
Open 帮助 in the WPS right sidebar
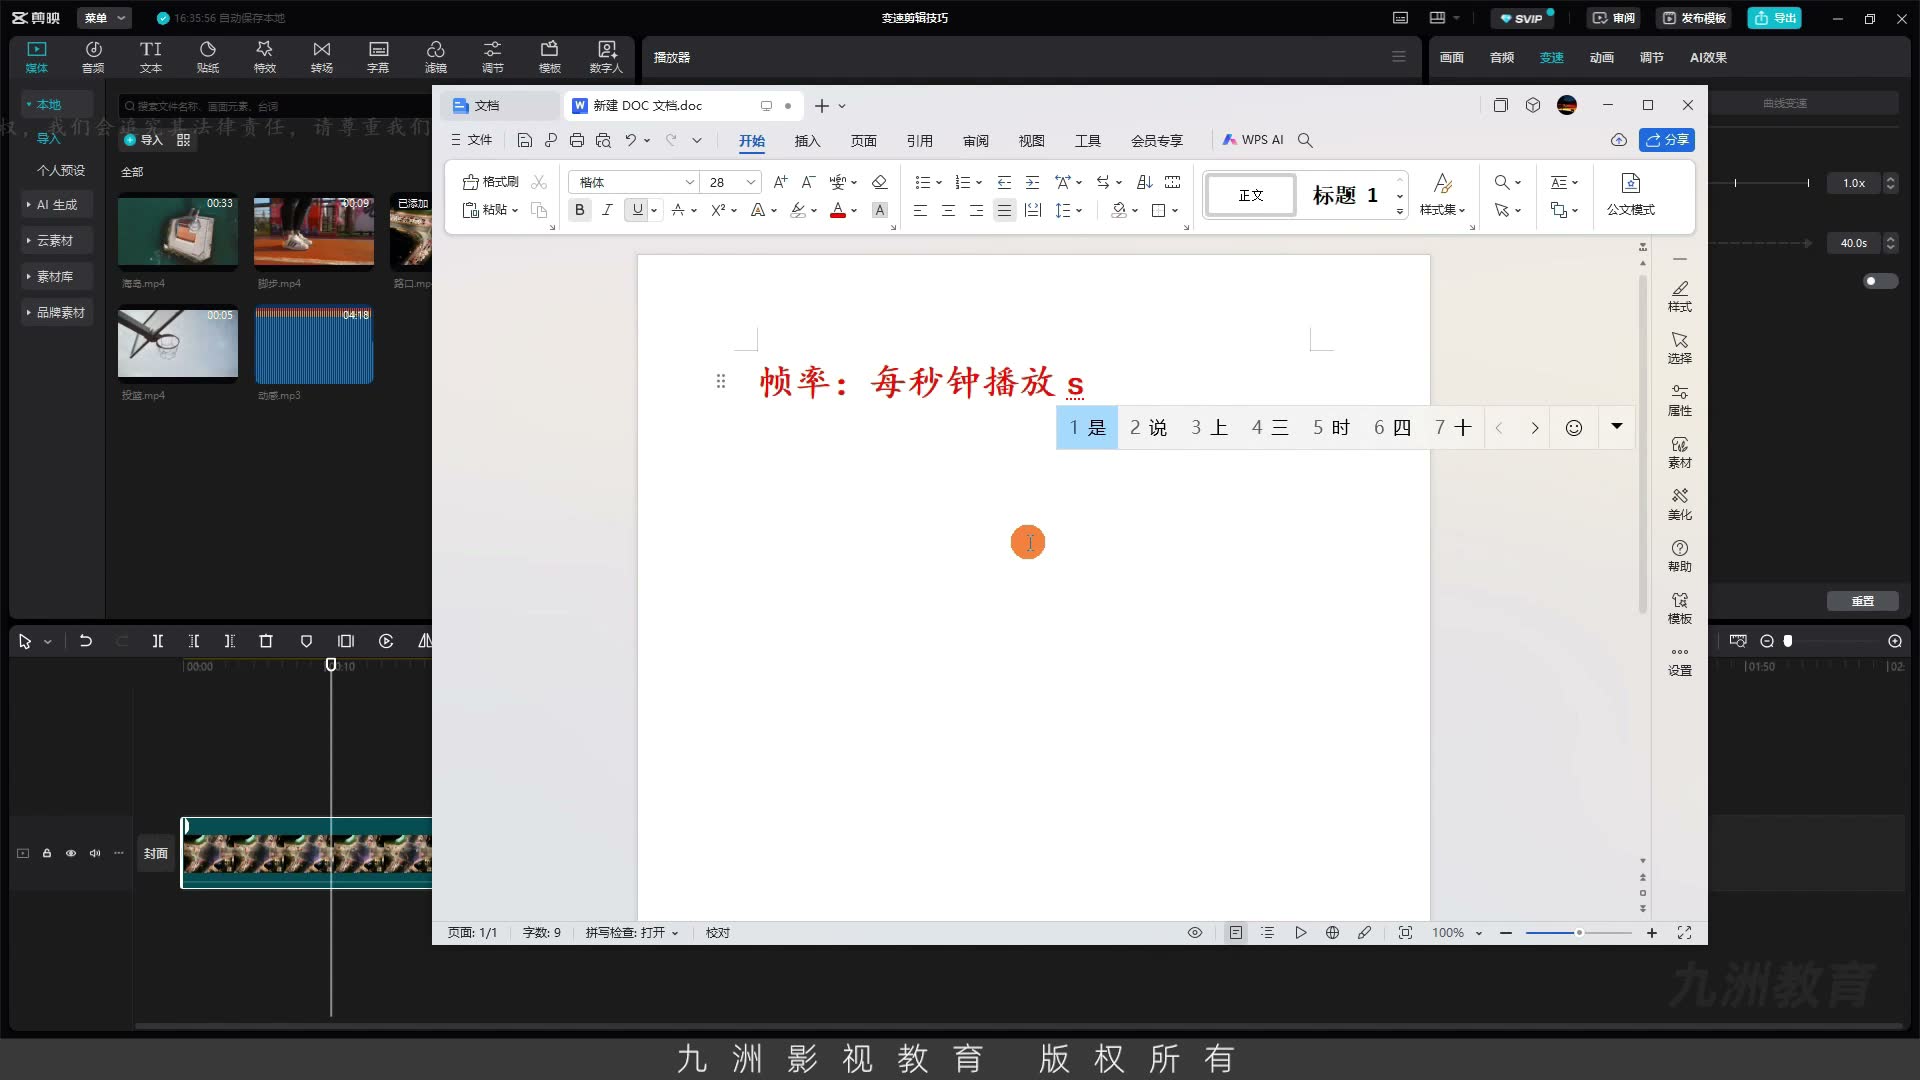1680,556
